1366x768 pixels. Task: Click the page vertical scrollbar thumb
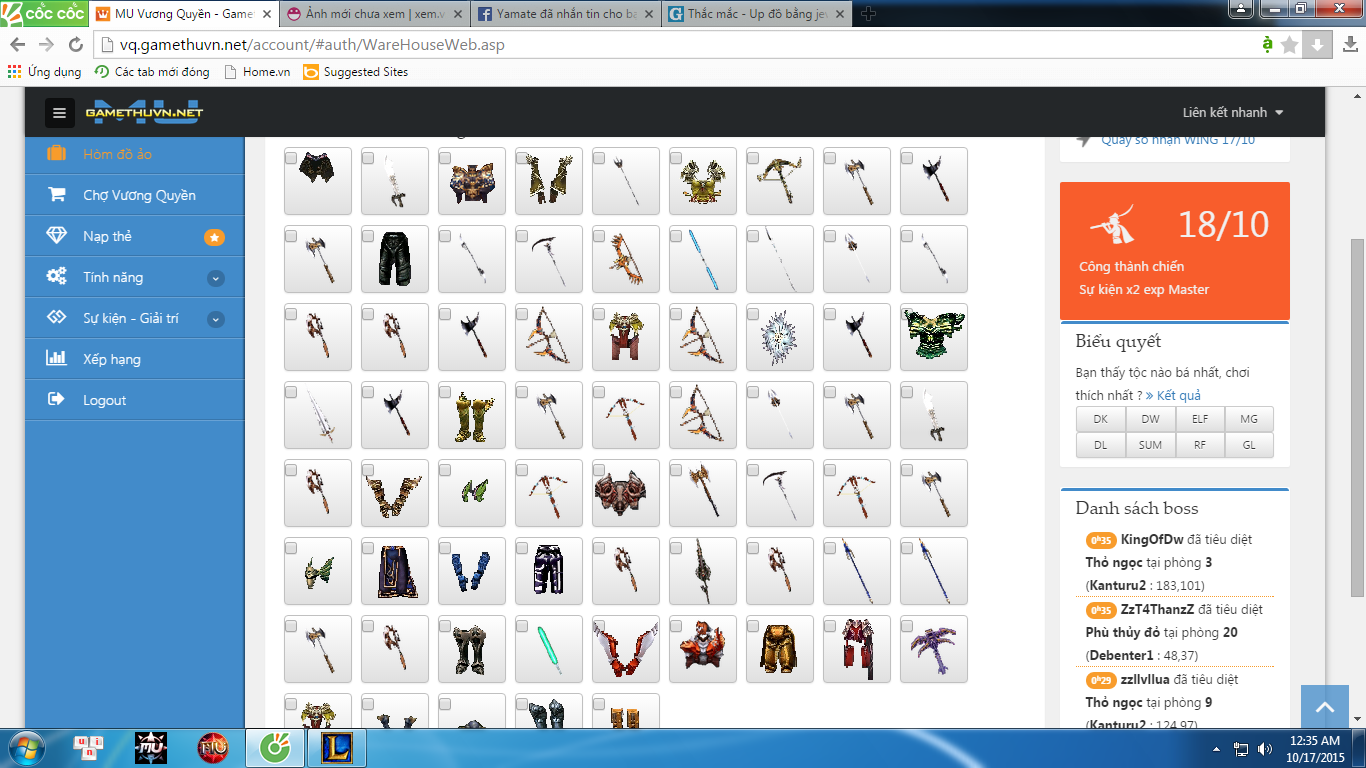point(1357,416)
